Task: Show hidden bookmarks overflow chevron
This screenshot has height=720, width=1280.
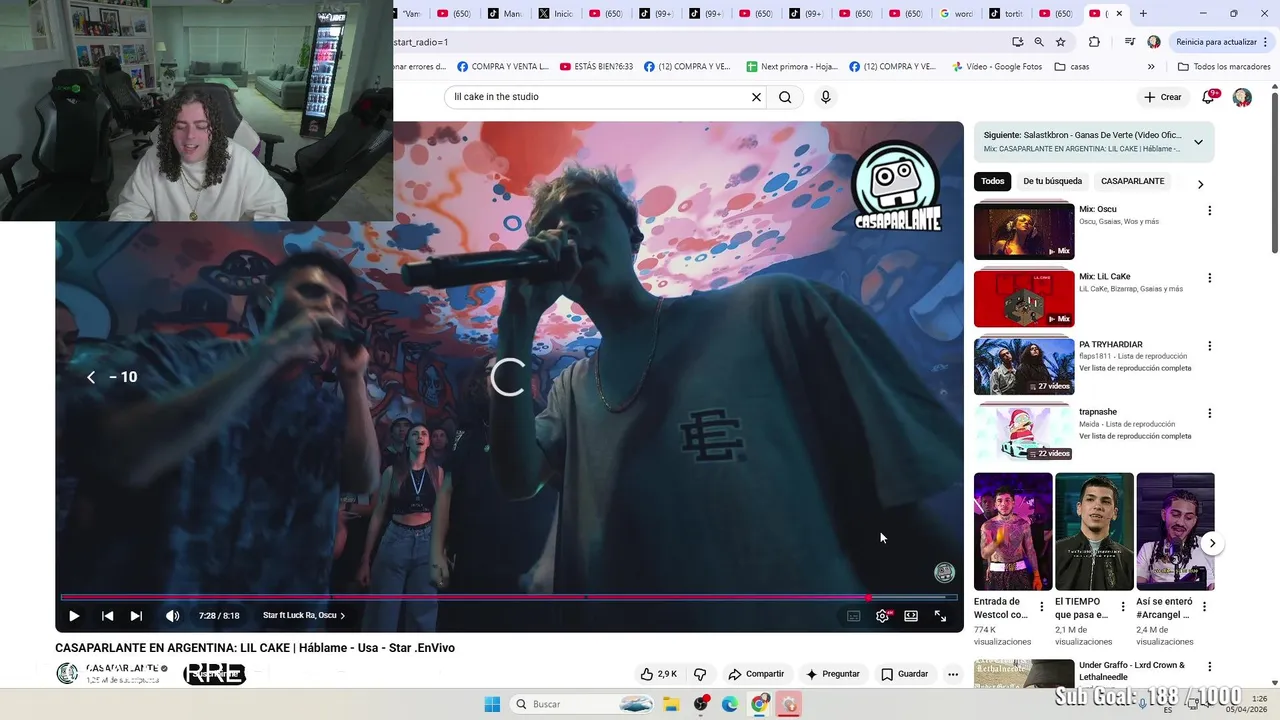Action: tap(1151, 67)
